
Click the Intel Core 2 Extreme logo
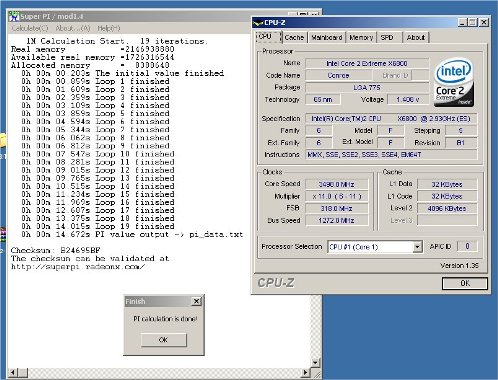[454, 83]
